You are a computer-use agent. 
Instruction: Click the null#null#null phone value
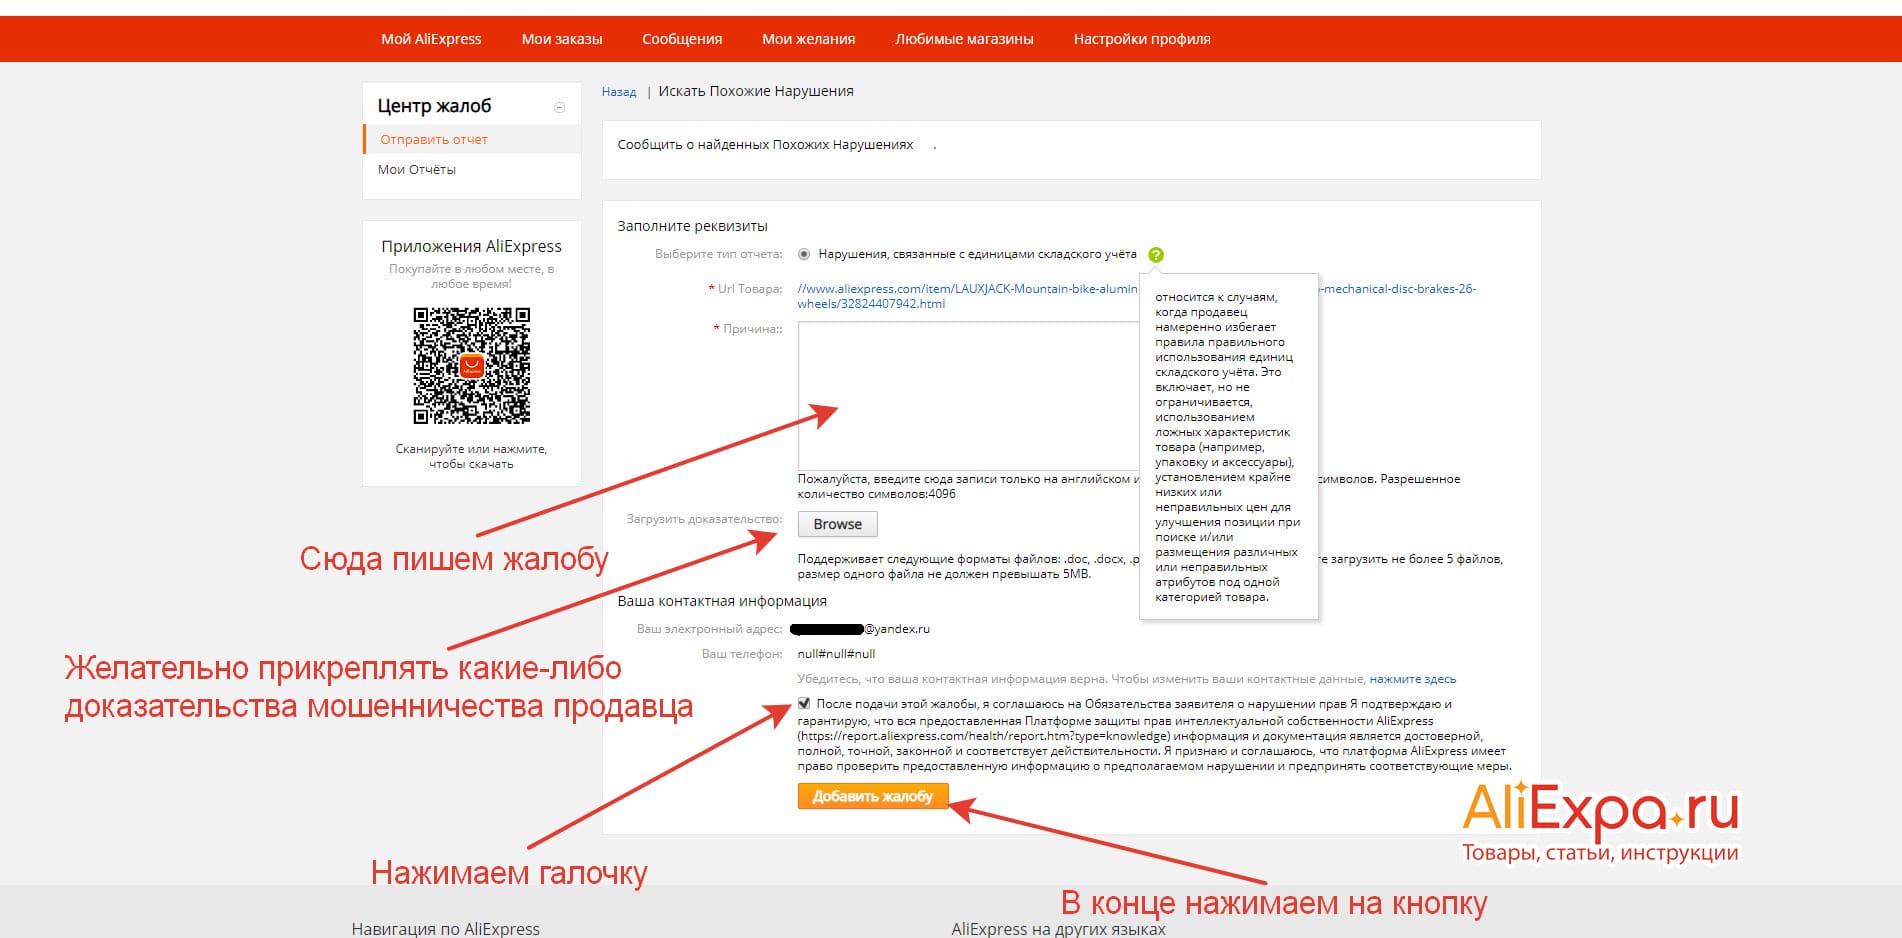pos(836,654)
